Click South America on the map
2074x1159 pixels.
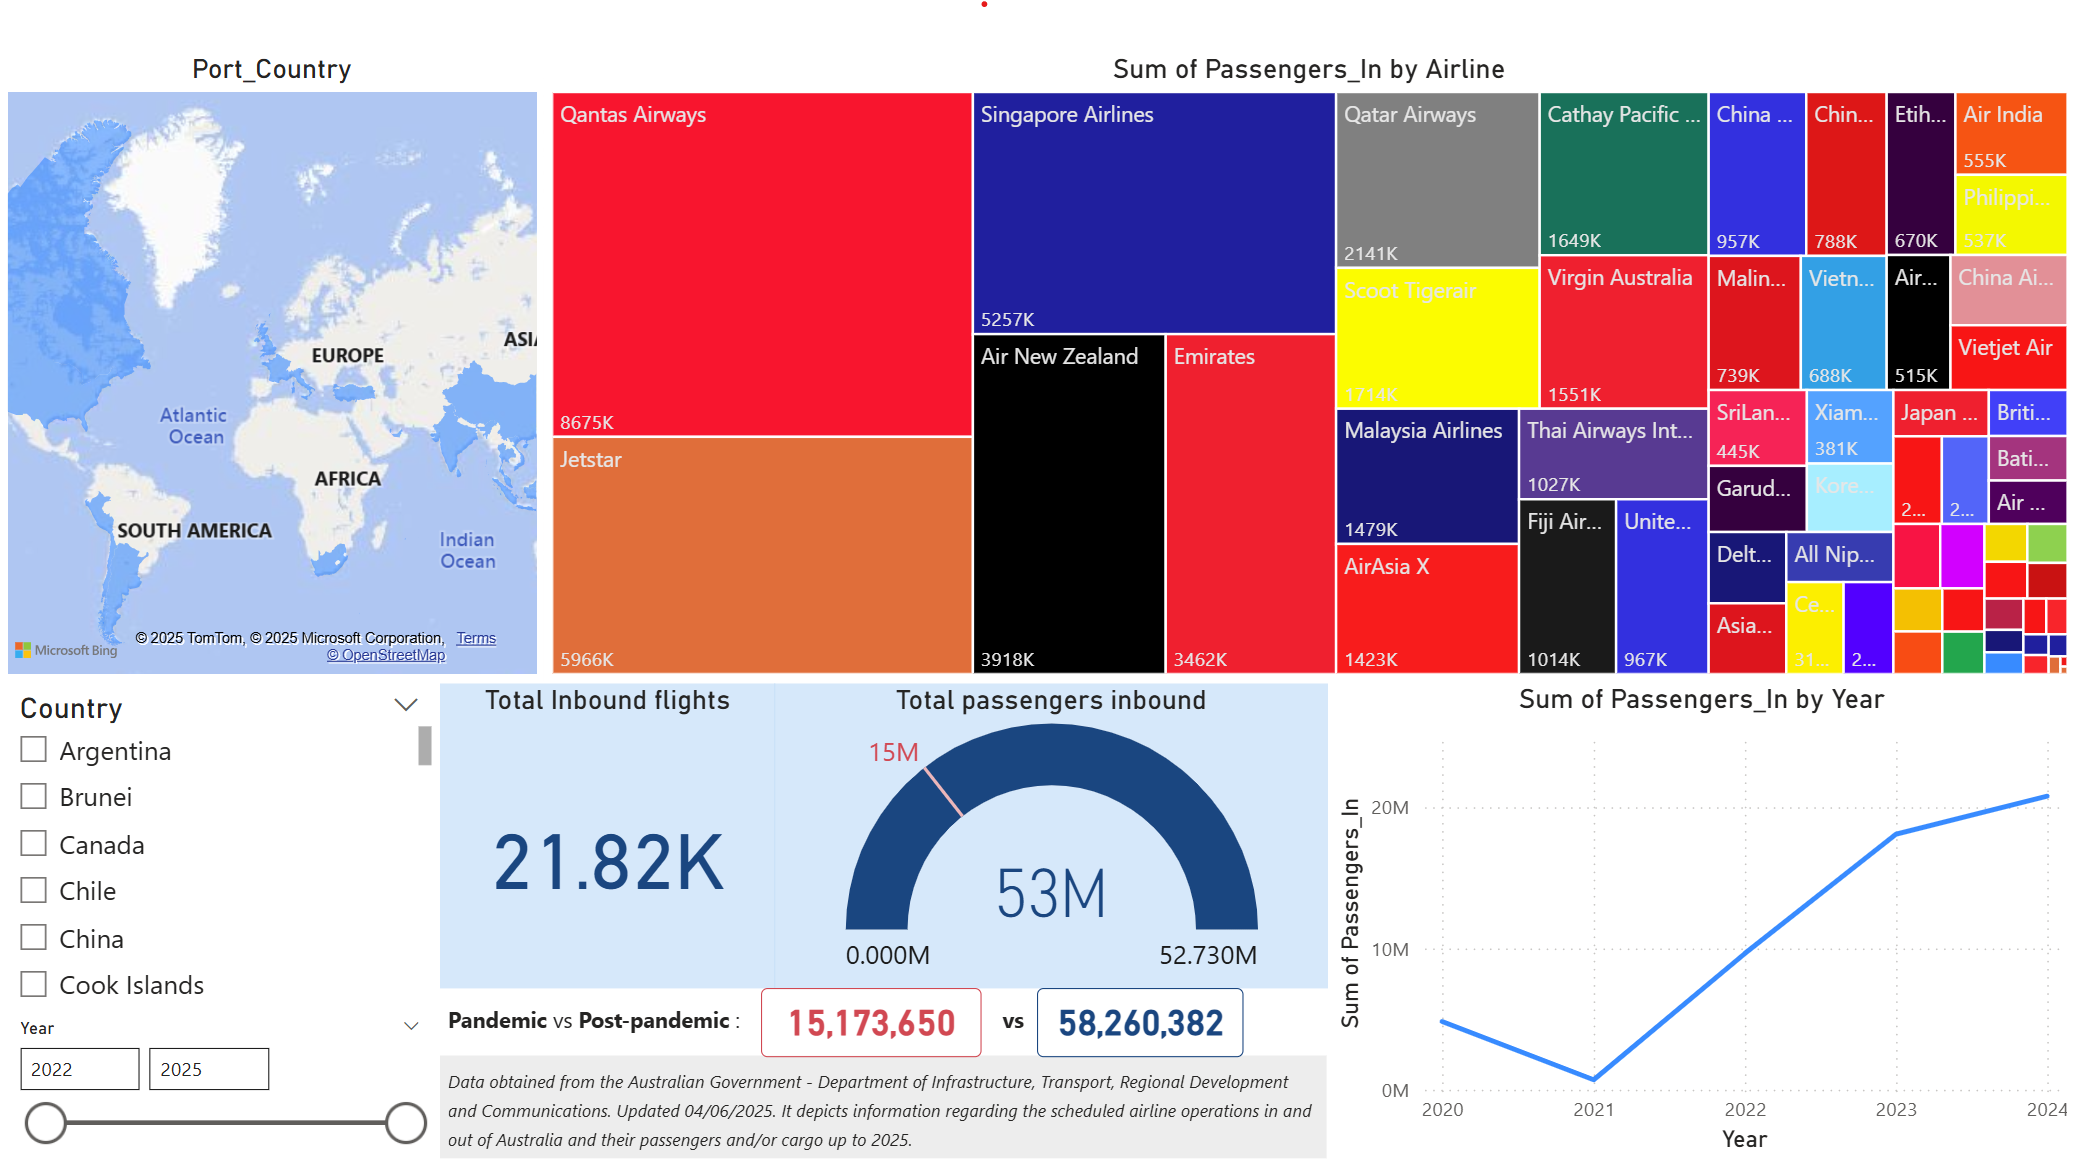[x=194, y=530]
